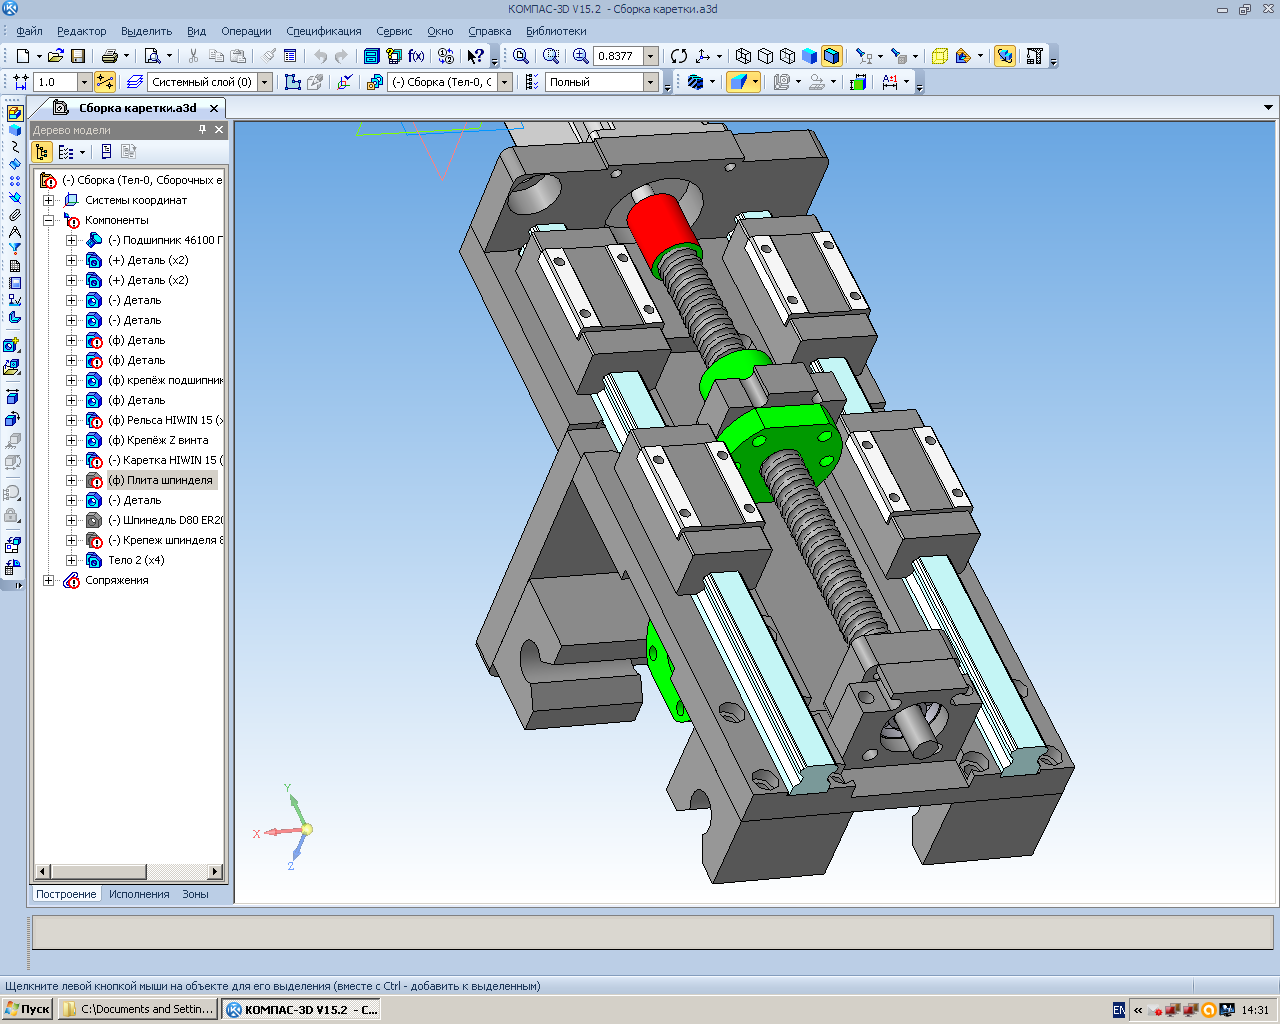This screenshot has width=1280, height=1024.
Task: Open the funnel filters panel in sidebar
Action: (x=14, y=249)
